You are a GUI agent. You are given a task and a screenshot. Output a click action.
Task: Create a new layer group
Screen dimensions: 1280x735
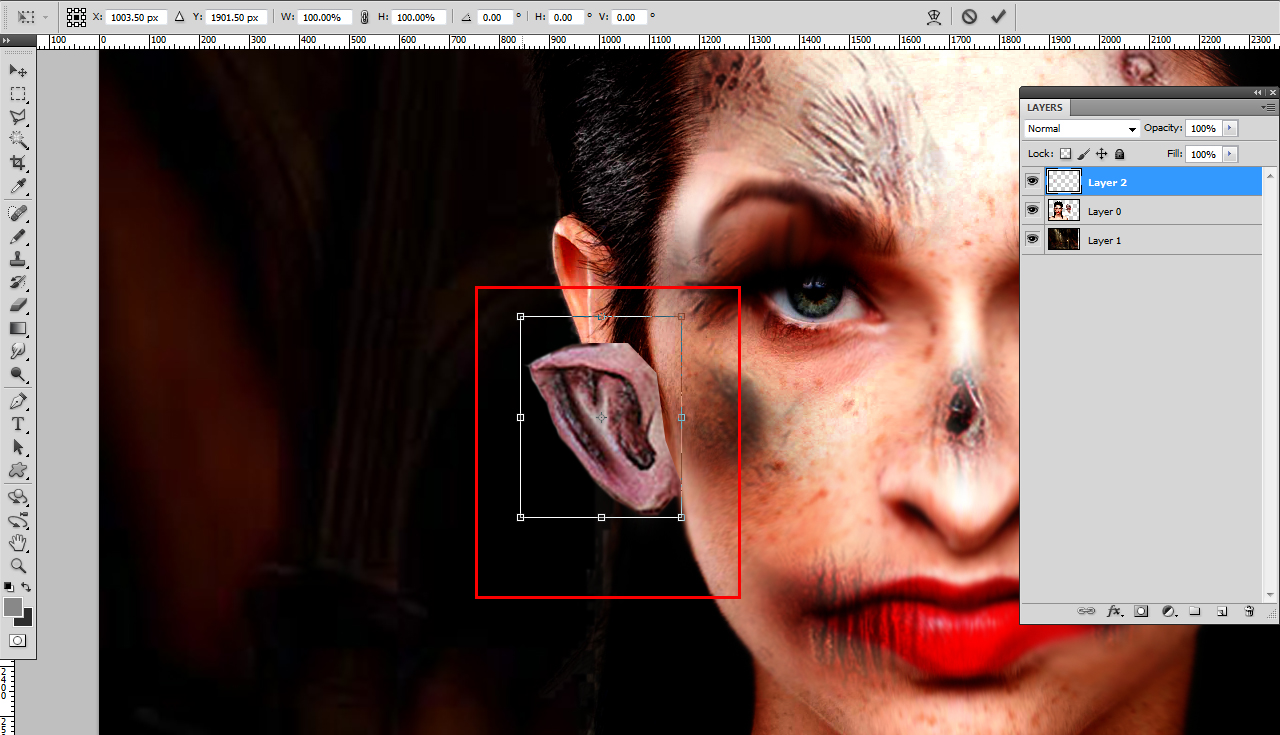(x=1195, y=611)
